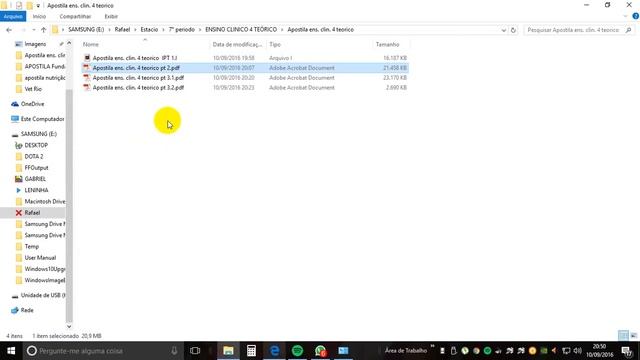
Task: Expand the address bar history dropdown
Action: tap(503, 30)
